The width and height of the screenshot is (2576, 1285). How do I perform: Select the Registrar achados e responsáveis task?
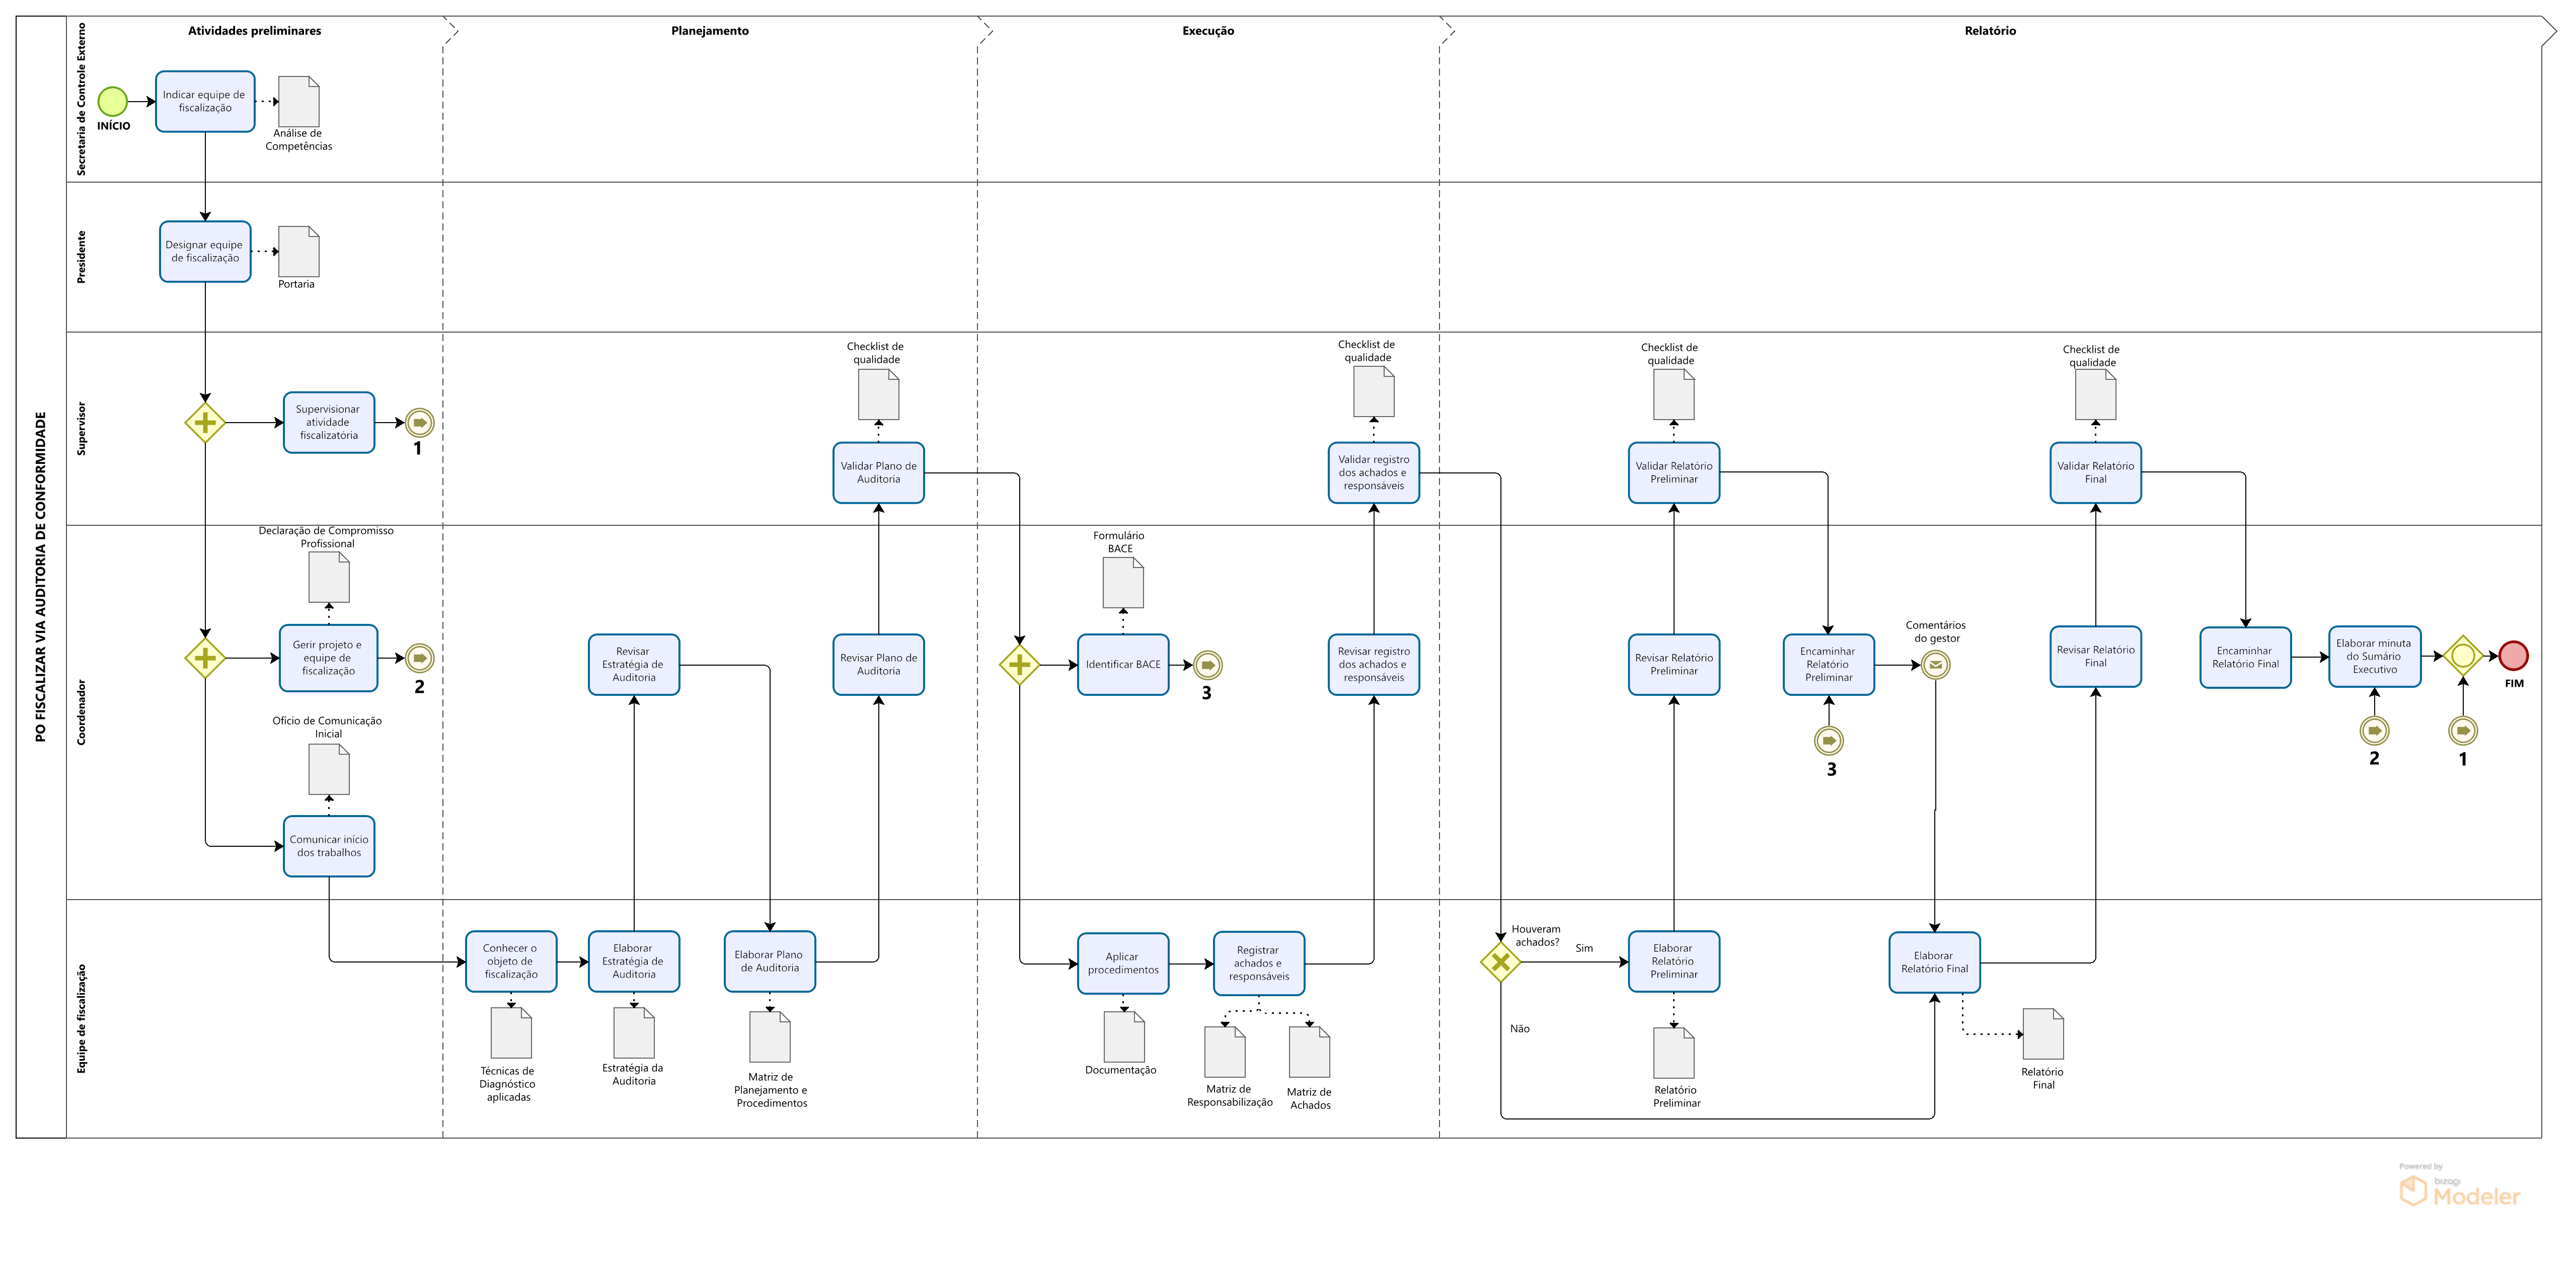pyautogui.click(x=1259, y=964)
